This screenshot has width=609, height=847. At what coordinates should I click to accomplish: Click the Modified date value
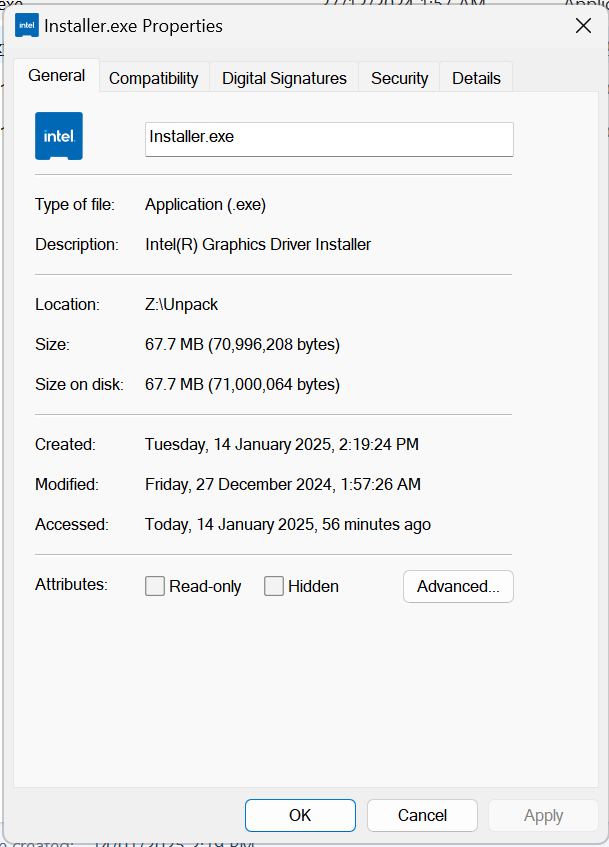click(283, 484)
